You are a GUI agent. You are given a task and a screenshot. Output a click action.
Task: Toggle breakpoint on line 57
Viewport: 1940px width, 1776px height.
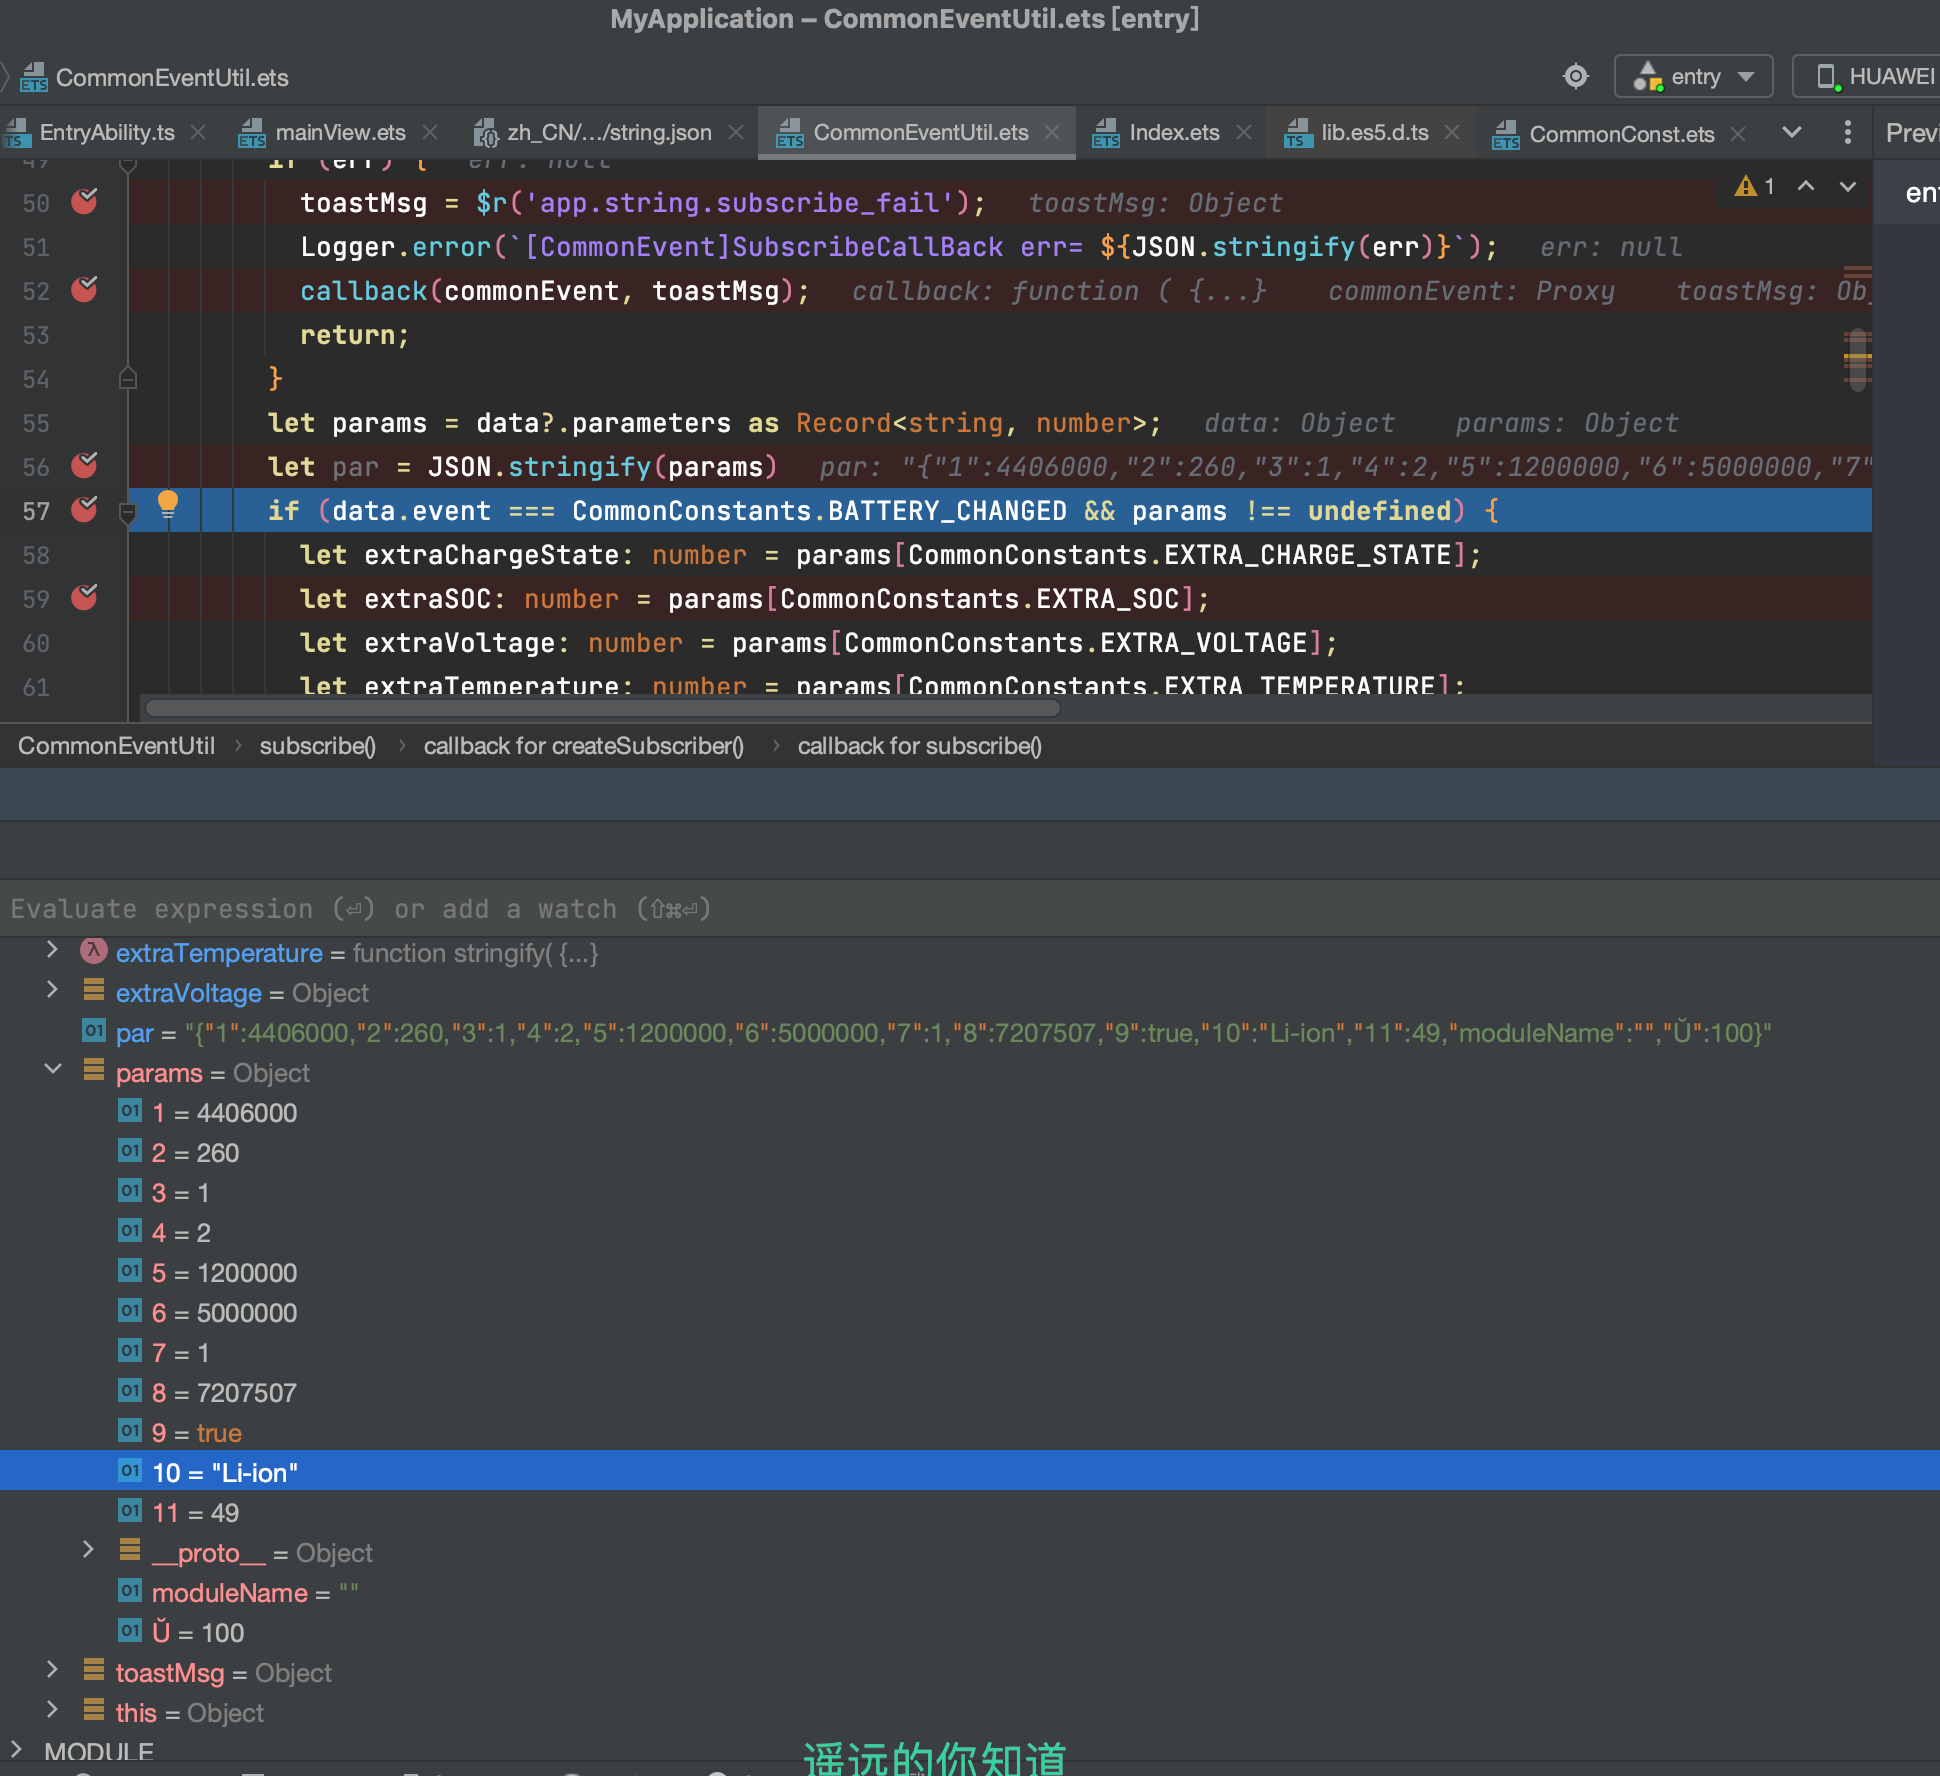click(x=85, y=510)
